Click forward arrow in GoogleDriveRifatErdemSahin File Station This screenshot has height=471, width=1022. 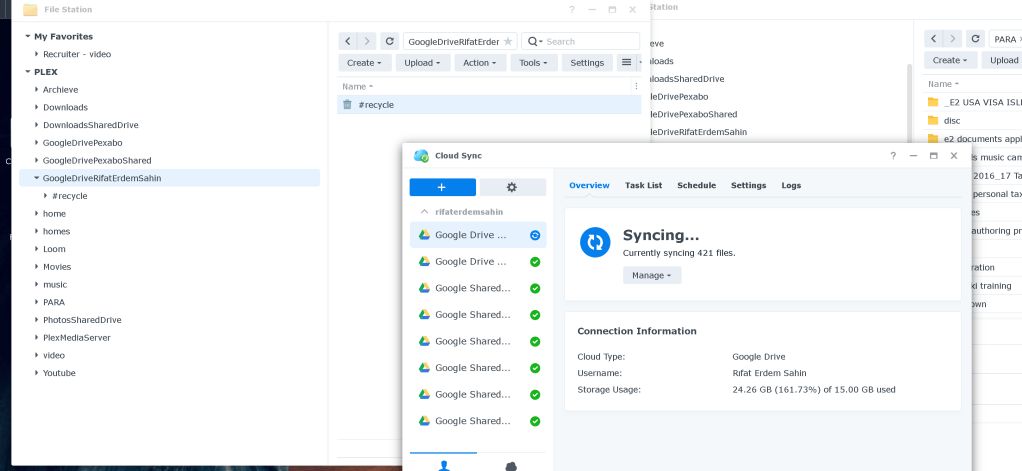(367, 41)
